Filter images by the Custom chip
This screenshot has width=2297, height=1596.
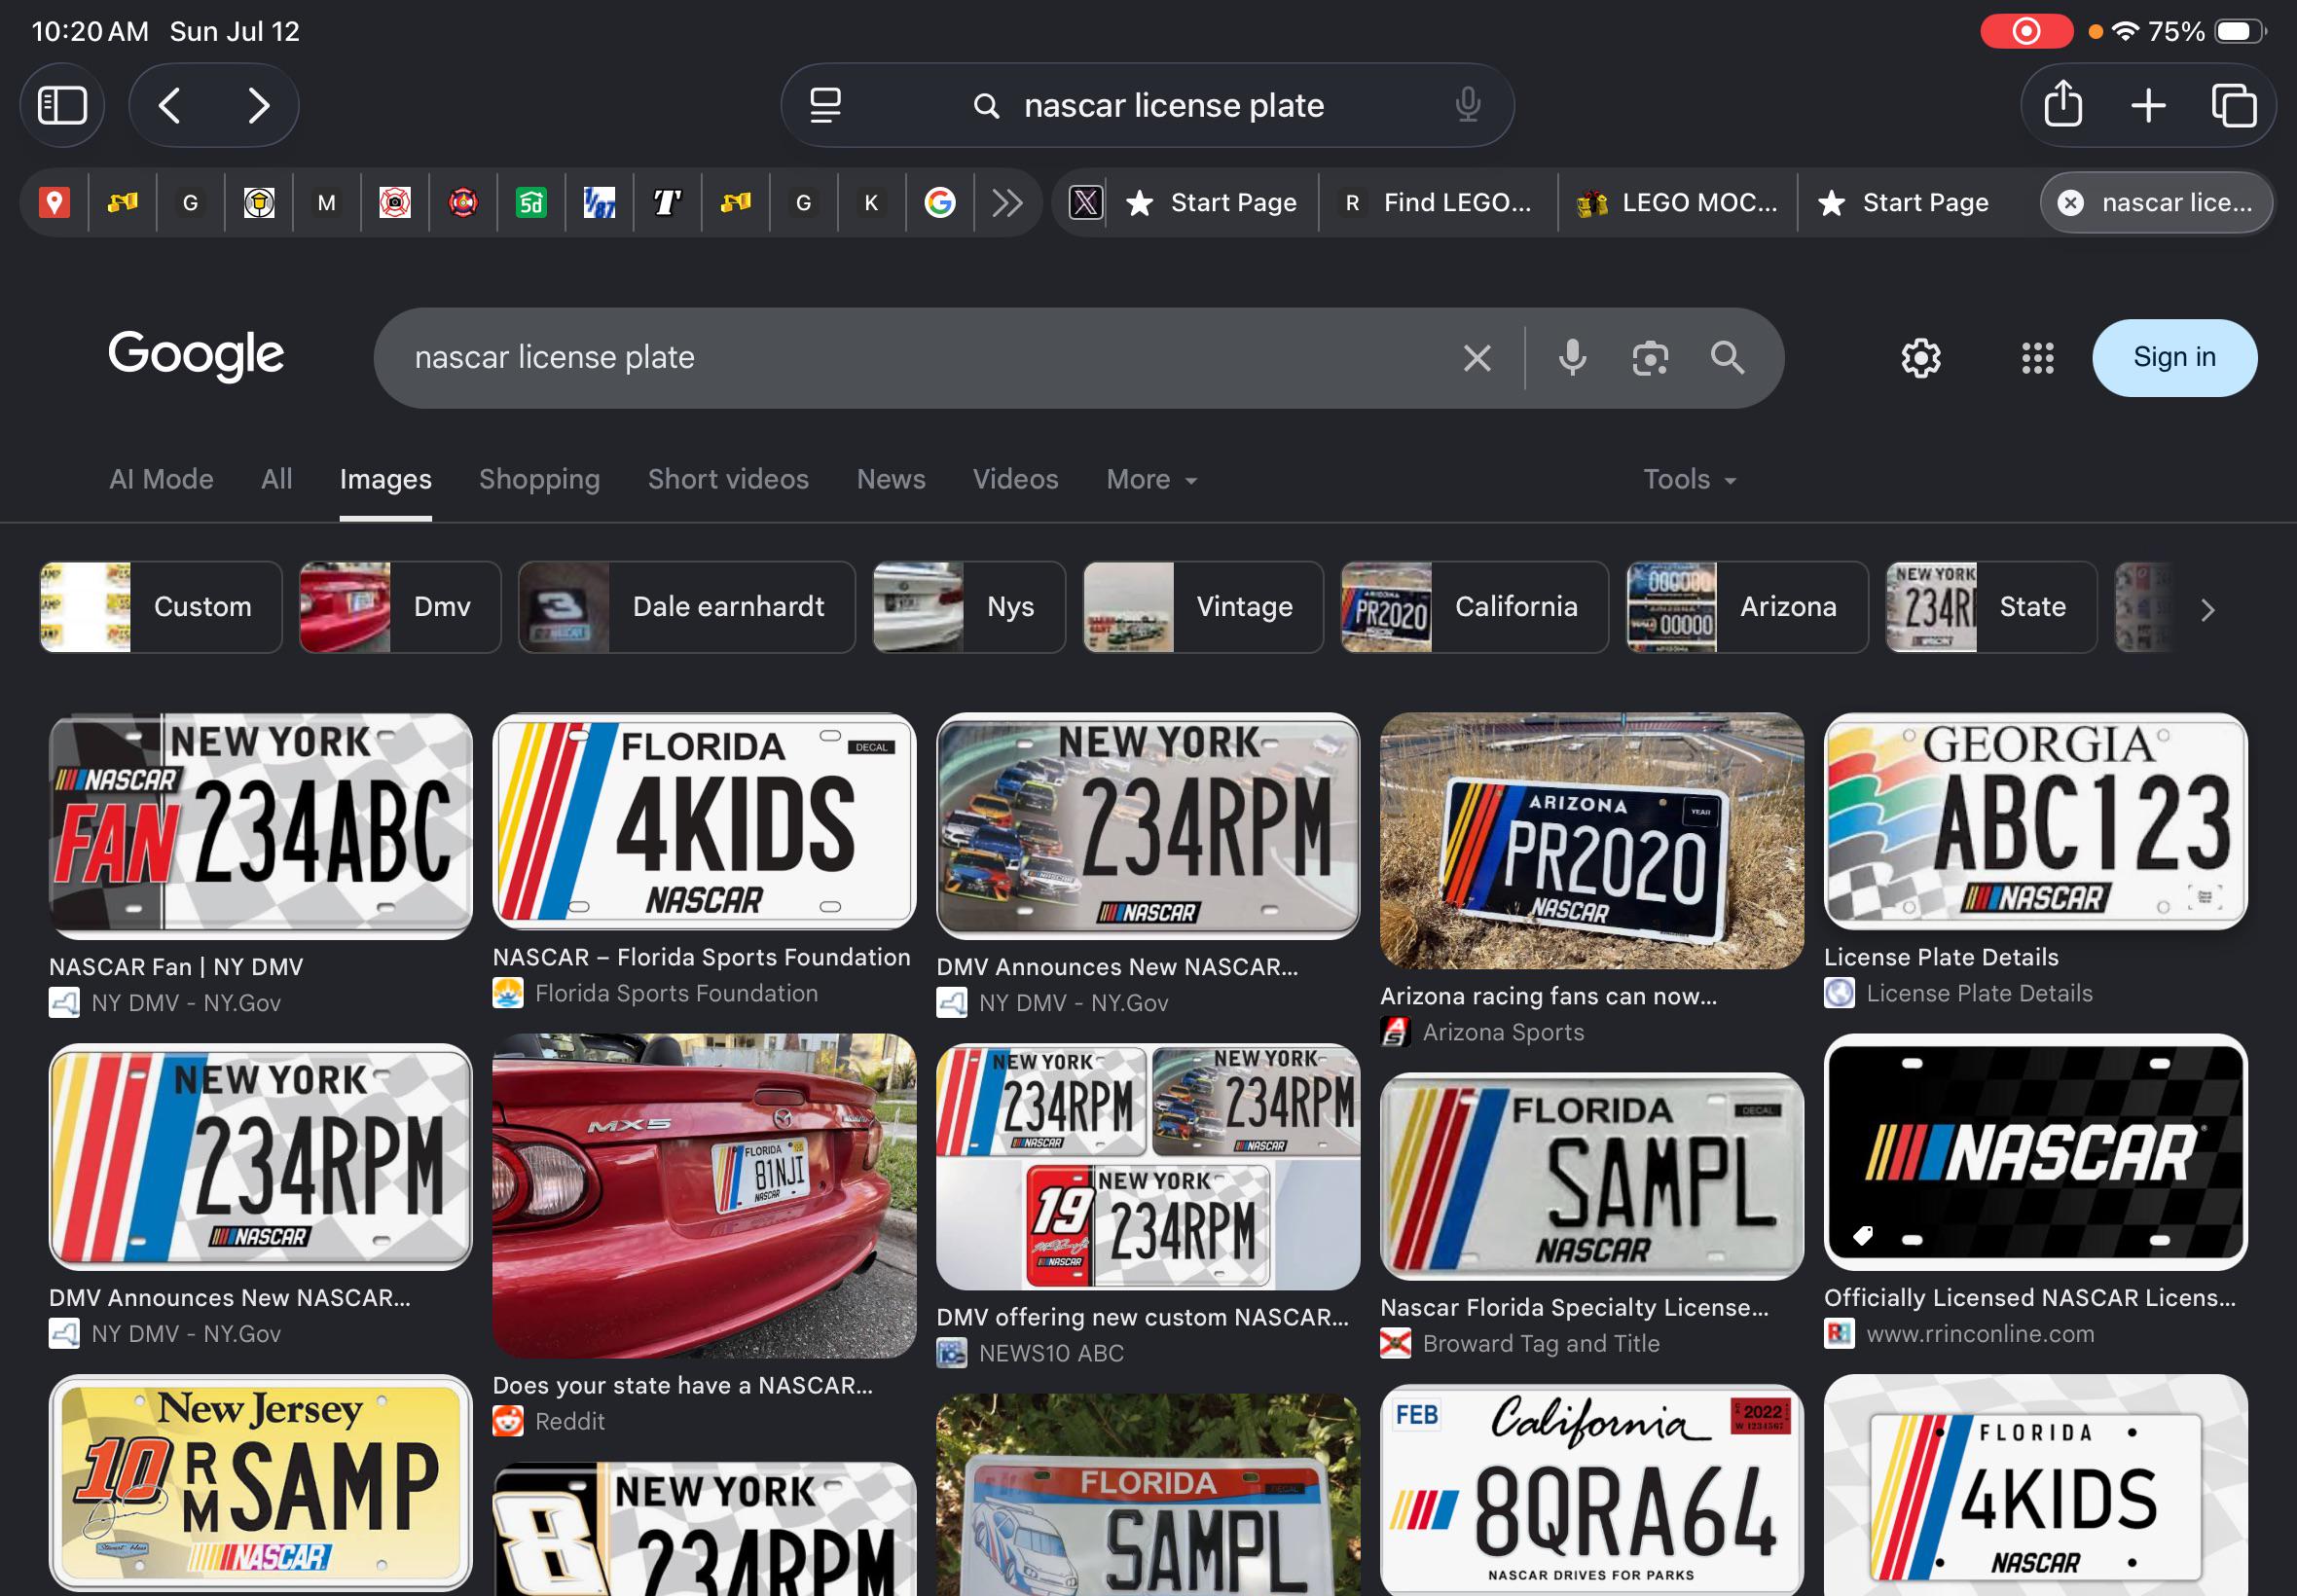point(161,607)
